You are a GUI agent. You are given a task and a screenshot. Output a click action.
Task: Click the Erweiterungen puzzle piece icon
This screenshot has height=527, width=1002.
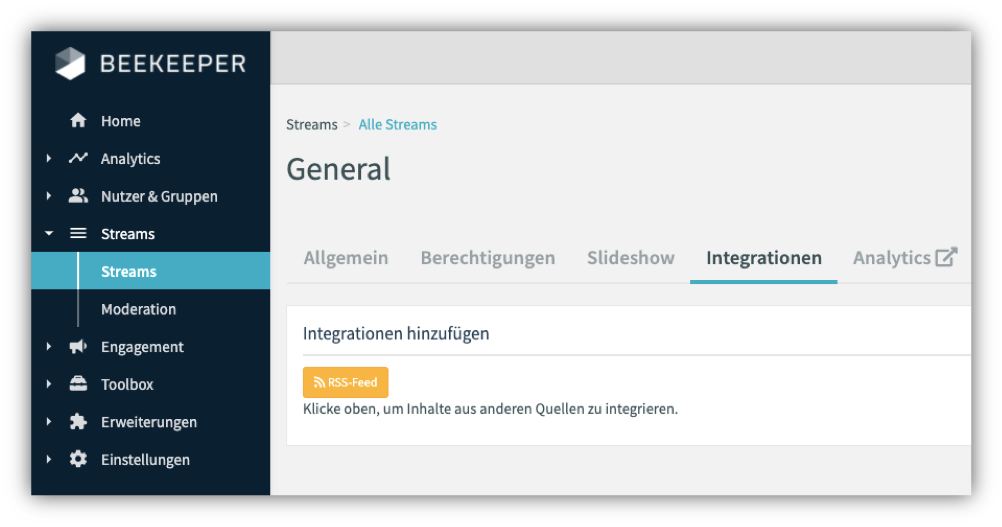78,422
